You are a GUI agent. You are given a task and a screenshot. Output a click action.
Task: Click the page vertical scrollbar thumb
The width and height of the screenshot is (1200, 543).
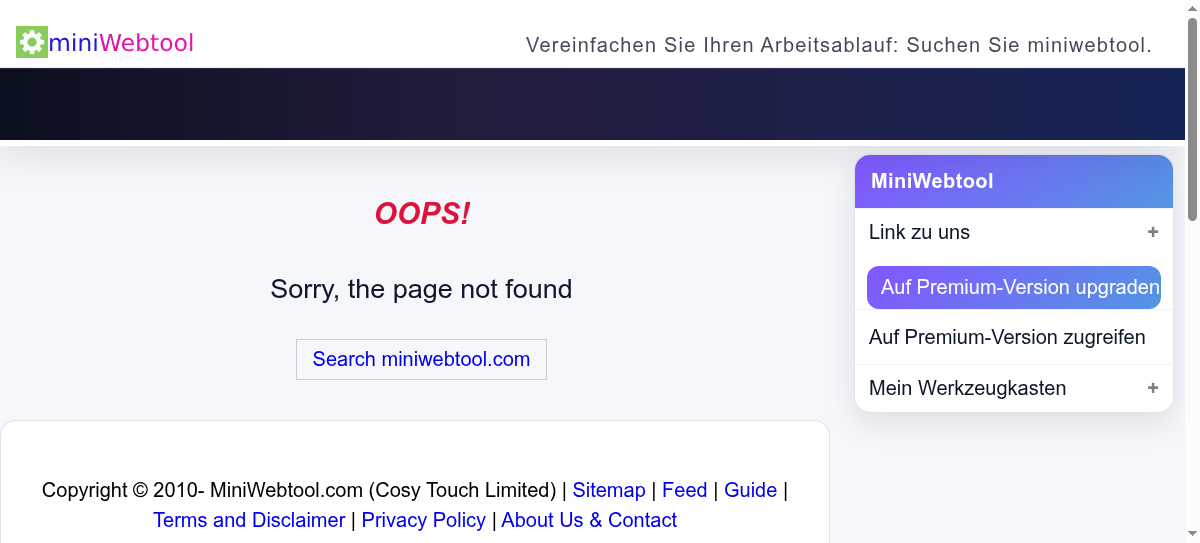[x=1192, y=118]
